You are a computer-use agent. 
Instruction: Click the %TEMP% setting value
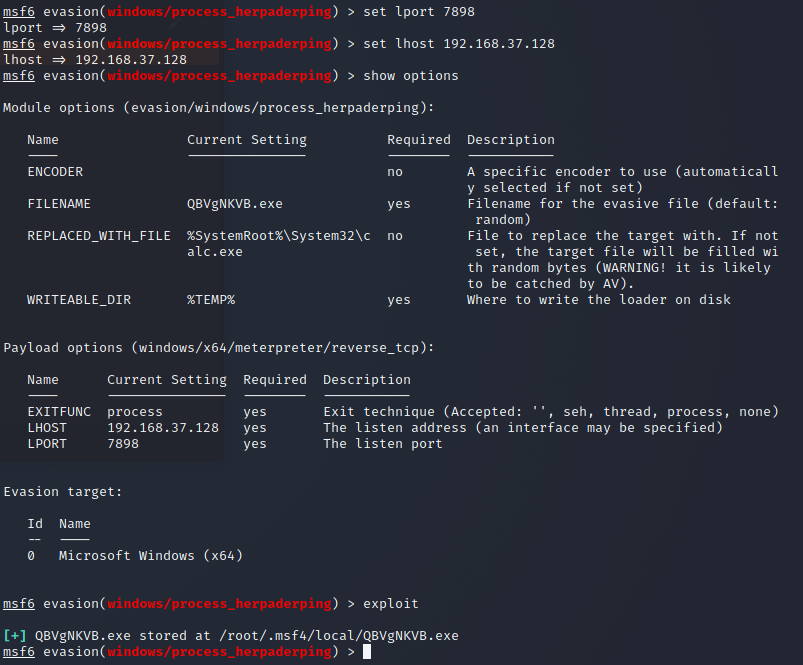[x=211, y=299]
